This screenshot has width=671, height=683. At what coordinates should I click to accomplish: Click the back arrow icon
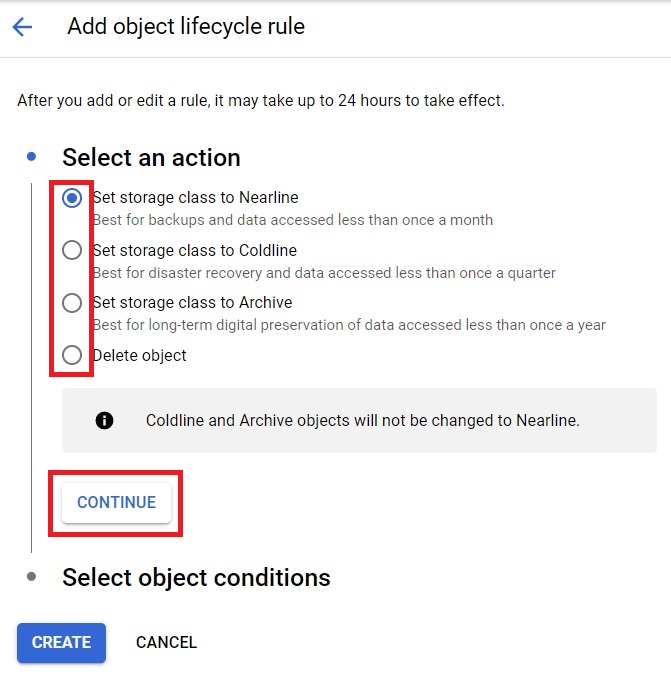pyautogui.click(x=22, y=27)
